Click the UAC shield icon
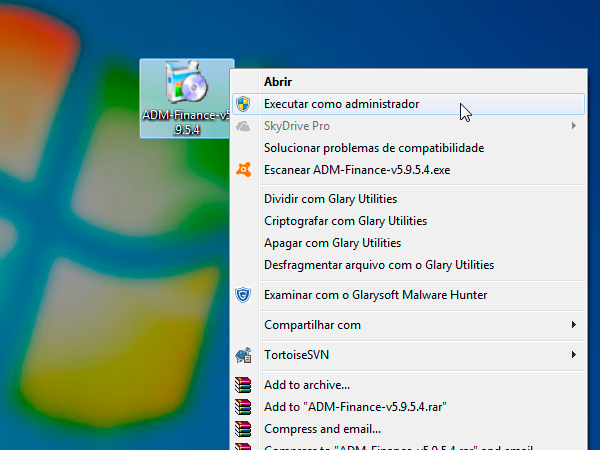 click(x=243, y=104)
